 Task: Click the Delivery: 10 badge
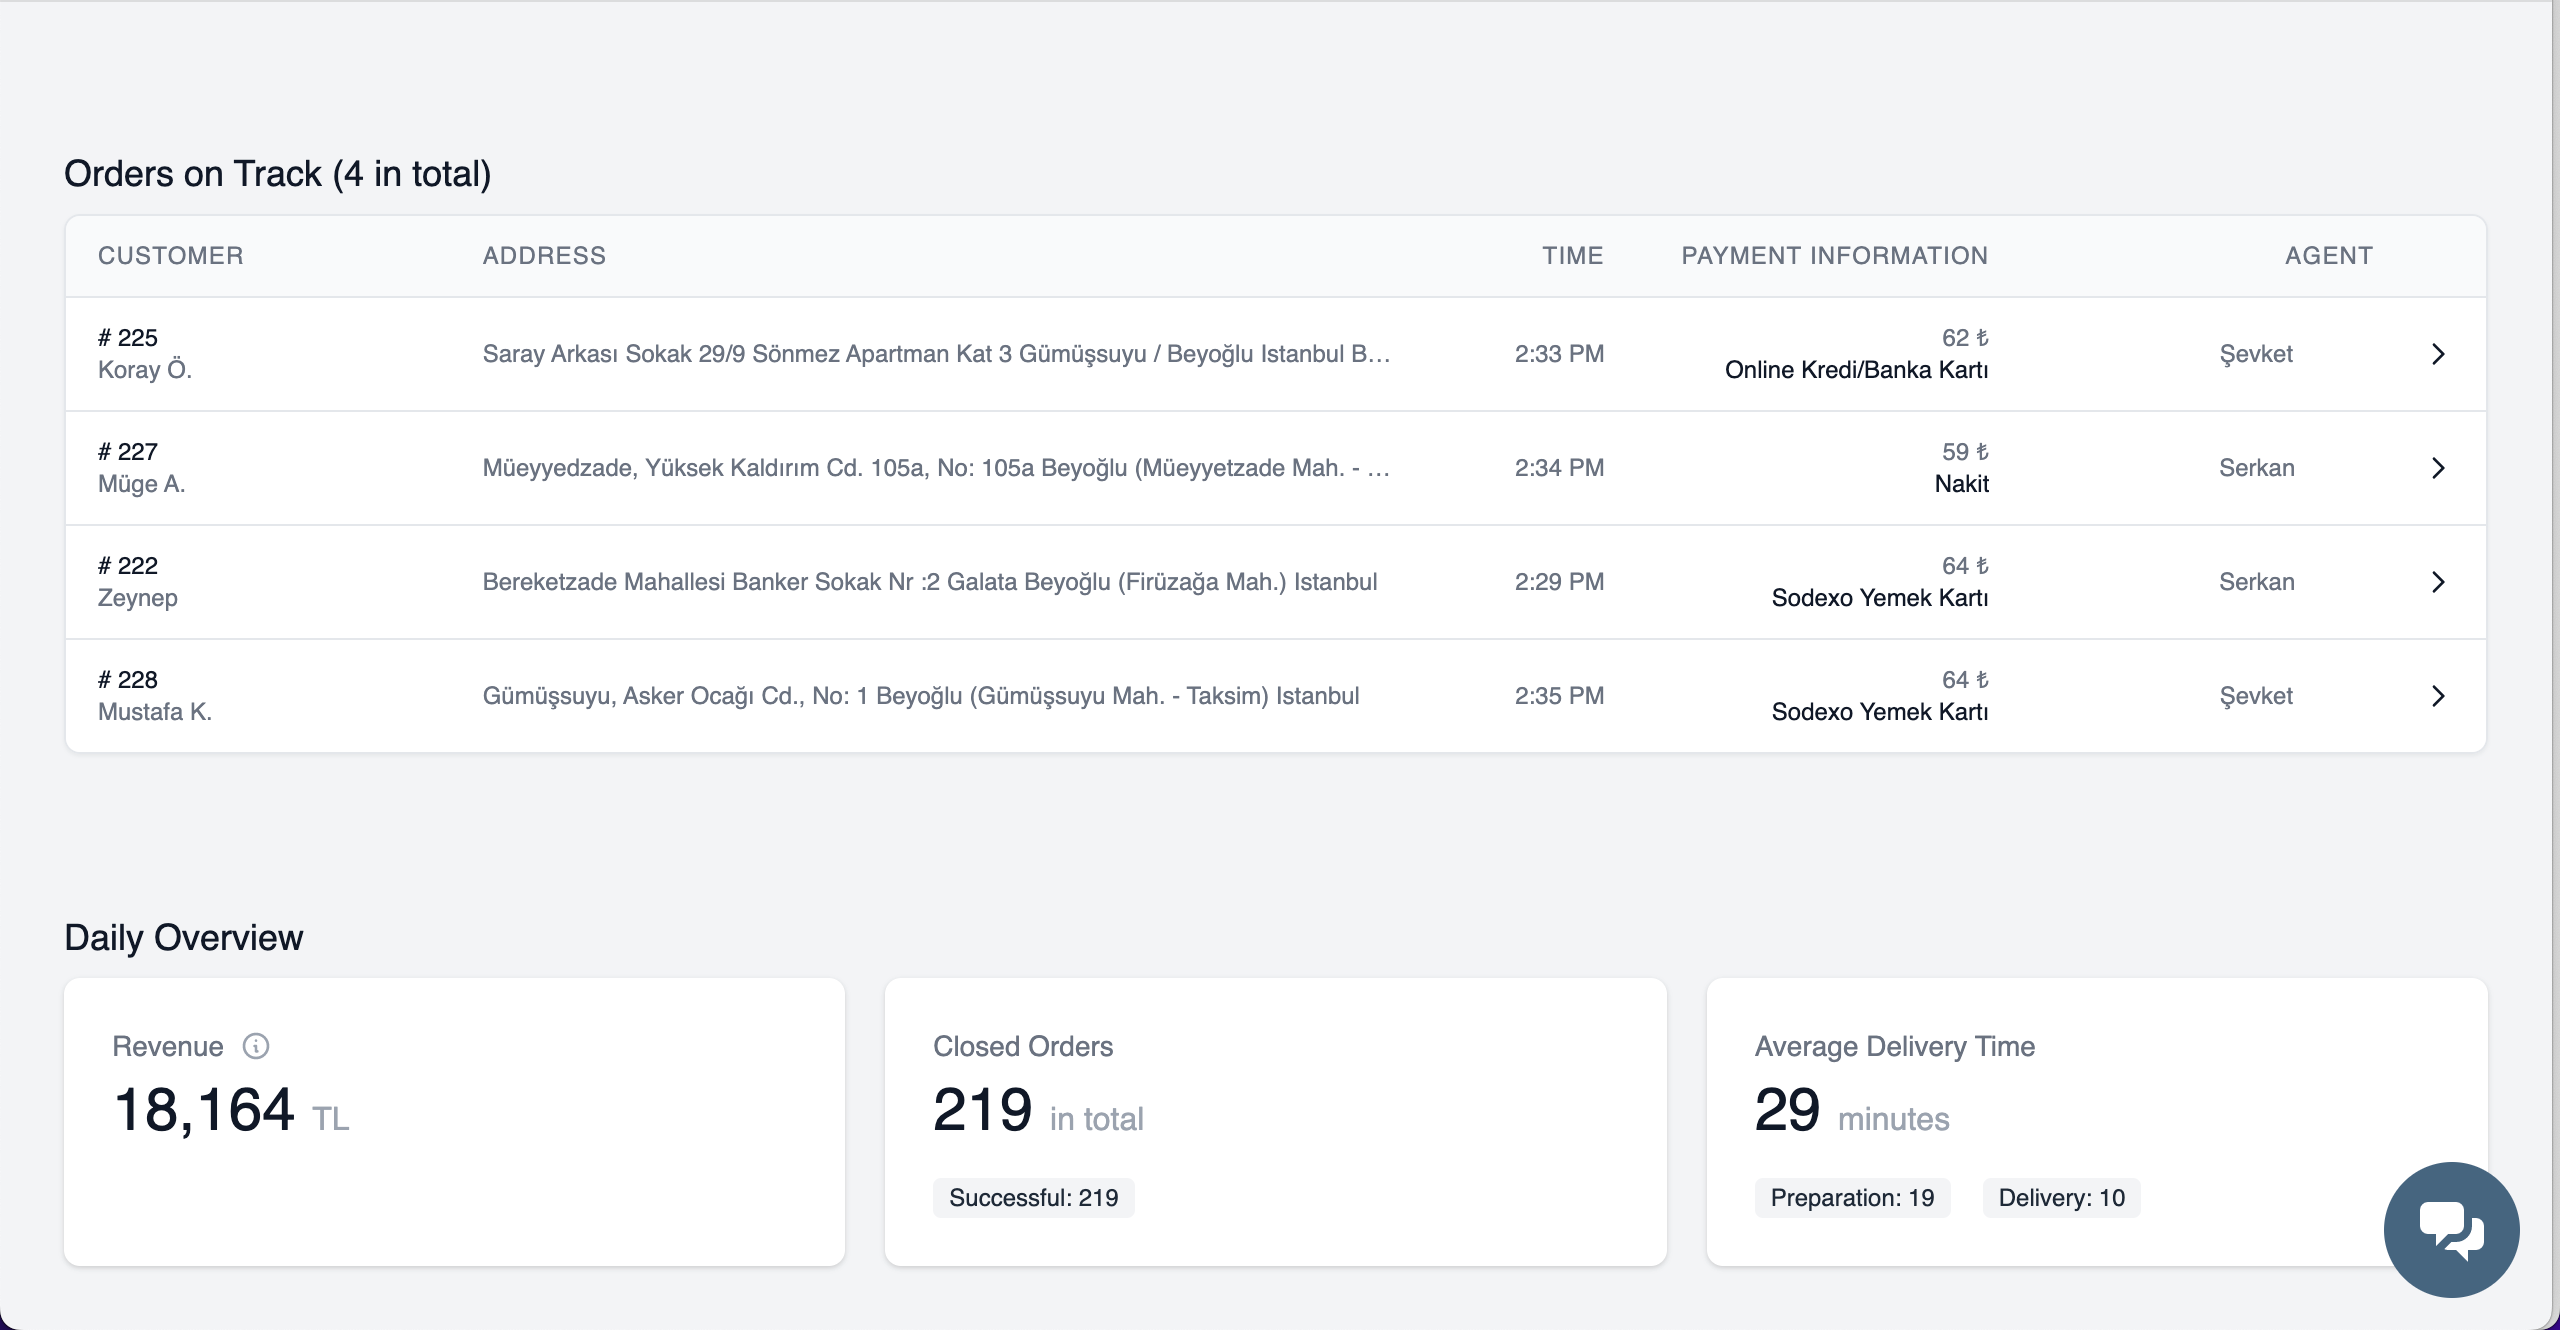click(x=2062, y=1196)
